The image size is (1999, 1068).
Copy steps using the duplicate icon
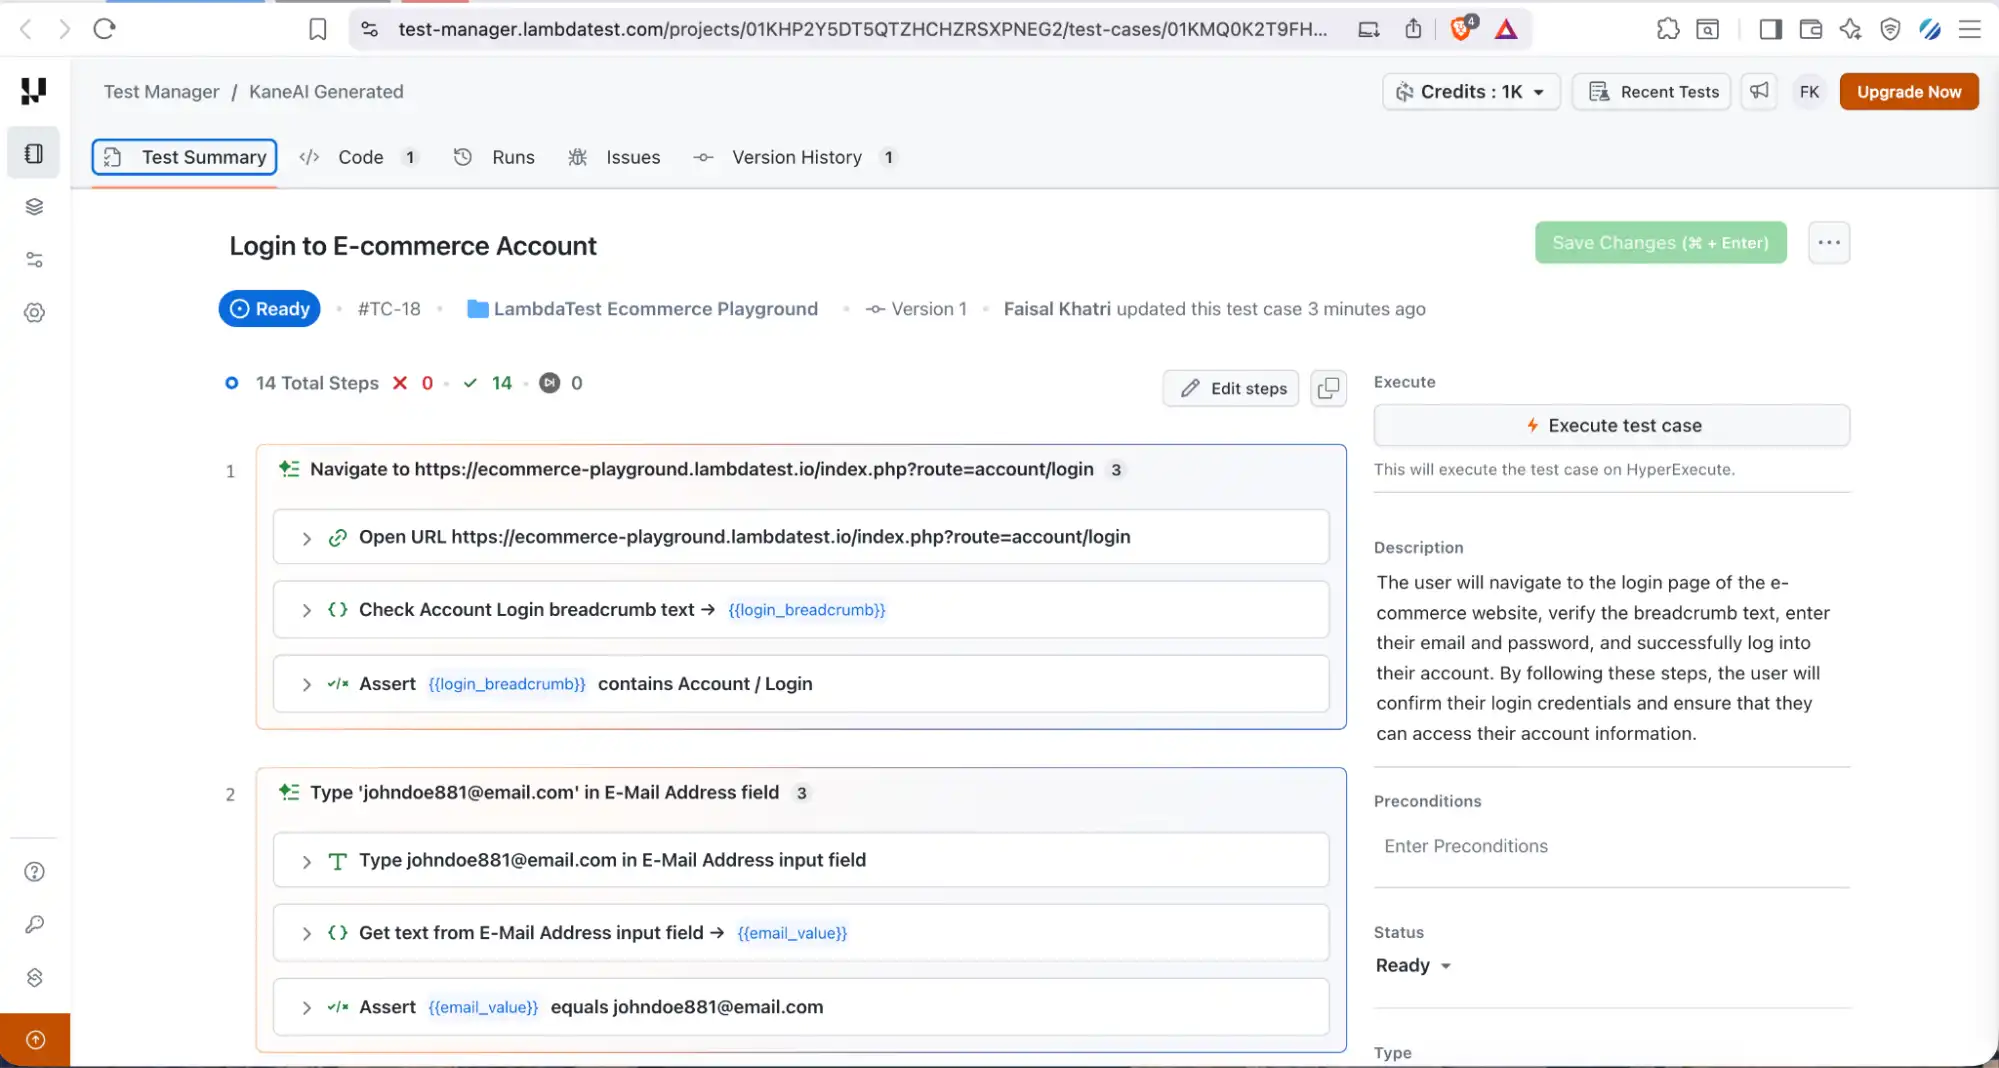point(1328,388)
